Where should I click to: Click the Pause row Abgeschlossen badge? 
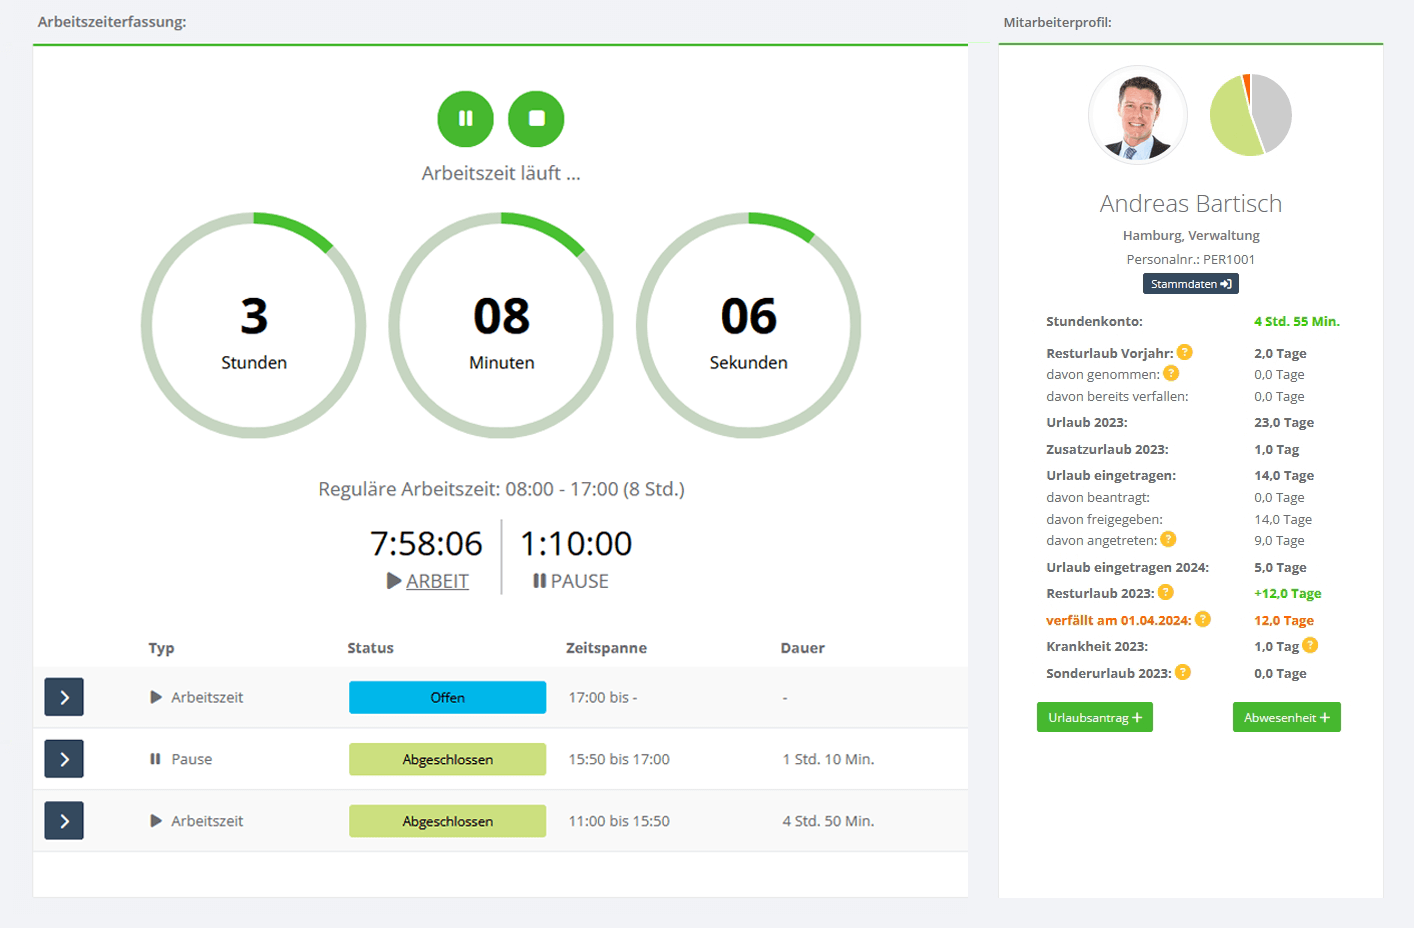coord(447,759)
